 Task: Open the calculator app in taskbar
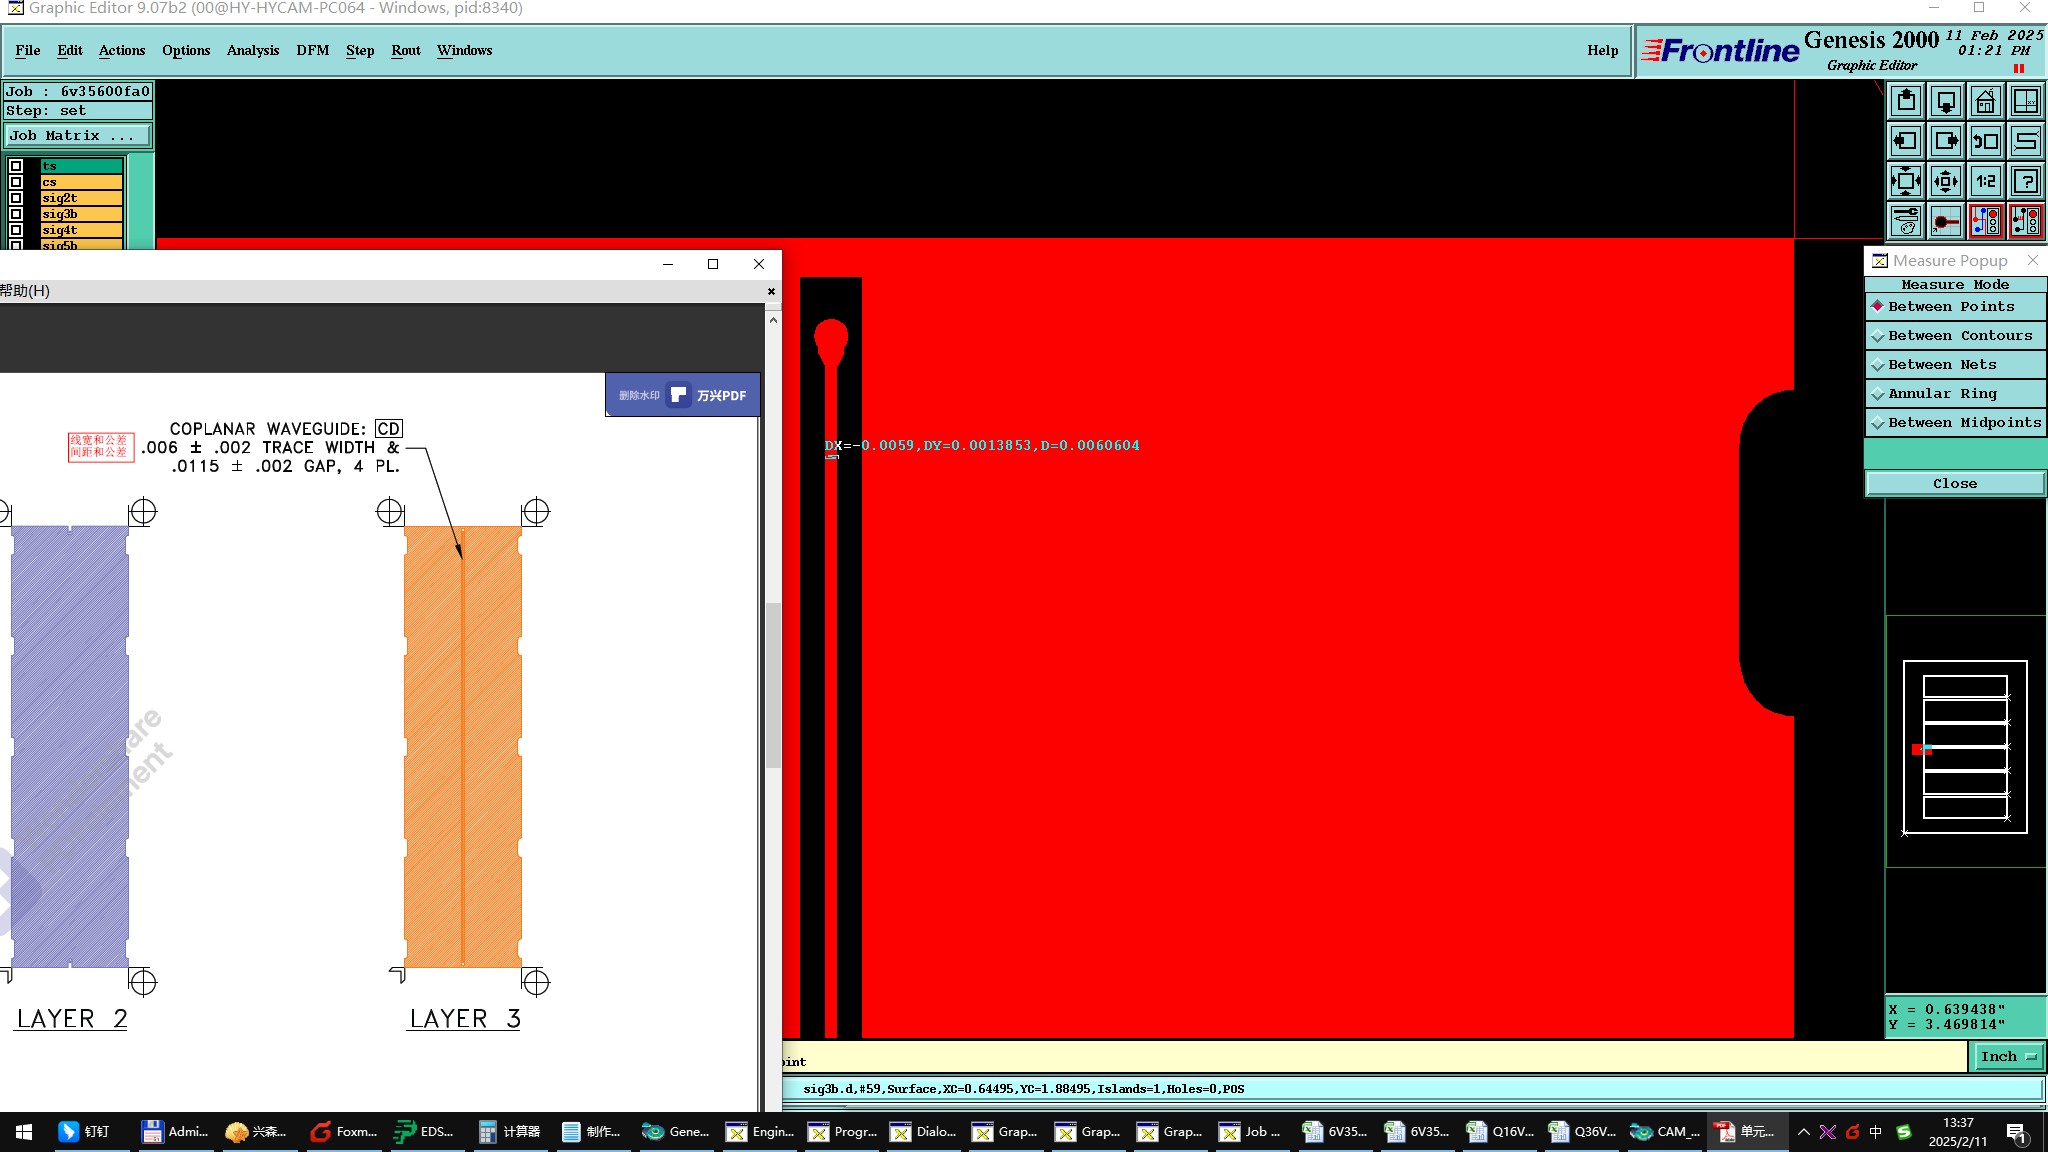click(x=510, y=1132)
